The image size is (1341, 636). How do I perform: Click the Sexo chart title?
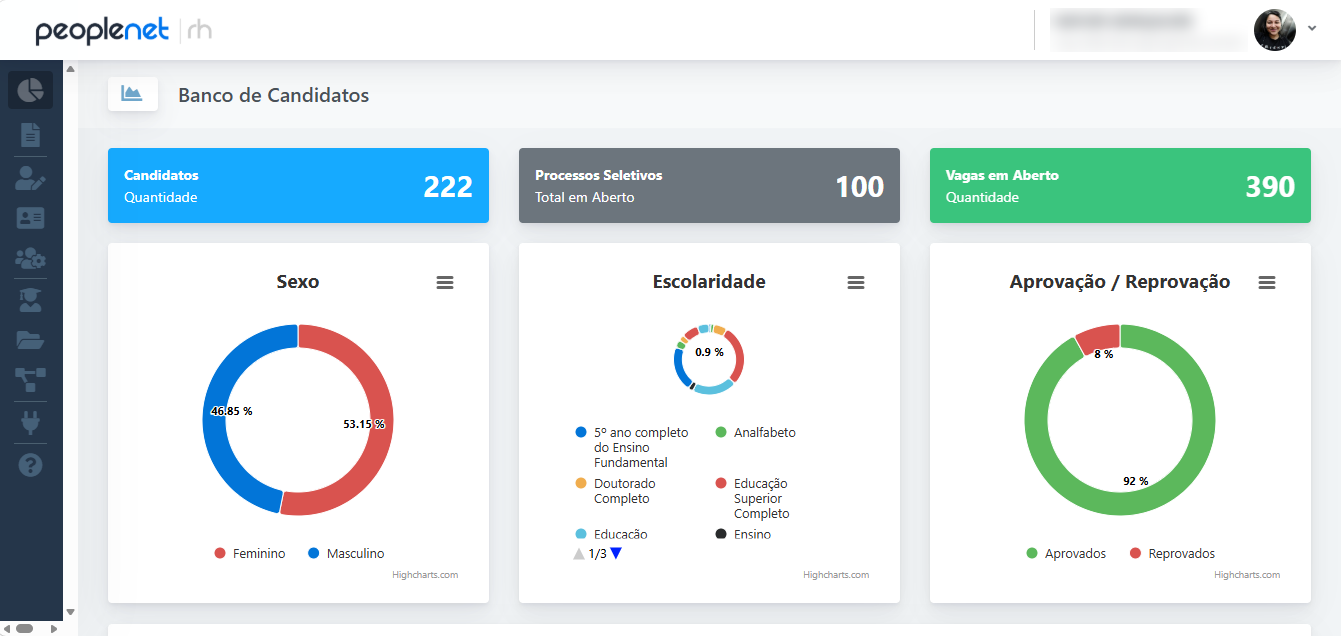(x=298, y=282)
